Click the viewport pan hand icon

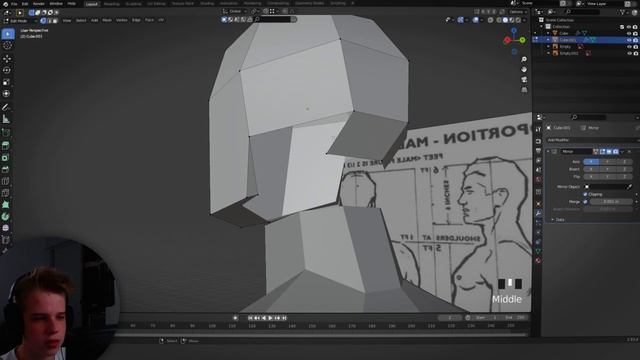coord(524,69)
